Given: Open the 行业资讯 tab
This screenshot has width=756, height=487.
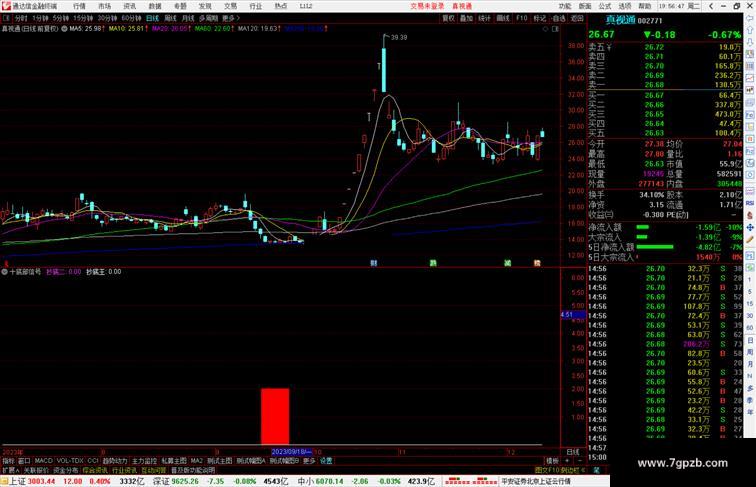Looking at the screenshot, I should tap(124, 470).
